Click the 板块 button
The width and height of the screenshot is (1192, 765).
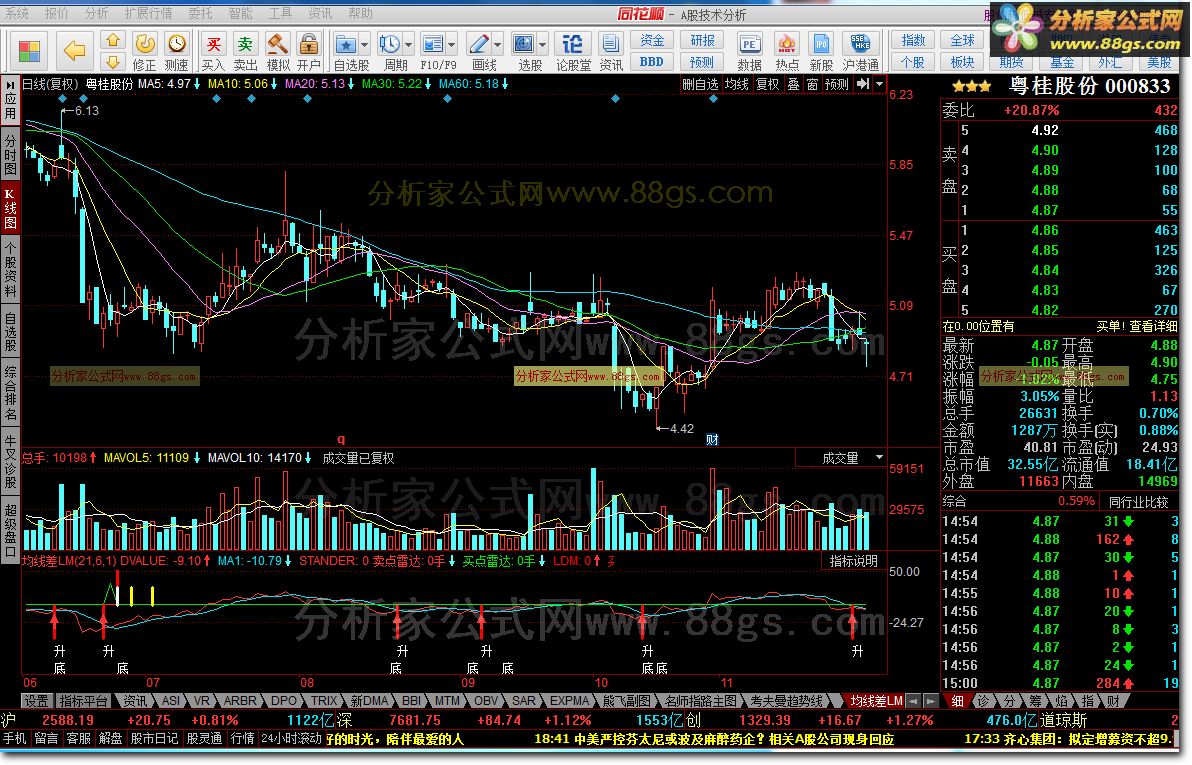(962, 62)
